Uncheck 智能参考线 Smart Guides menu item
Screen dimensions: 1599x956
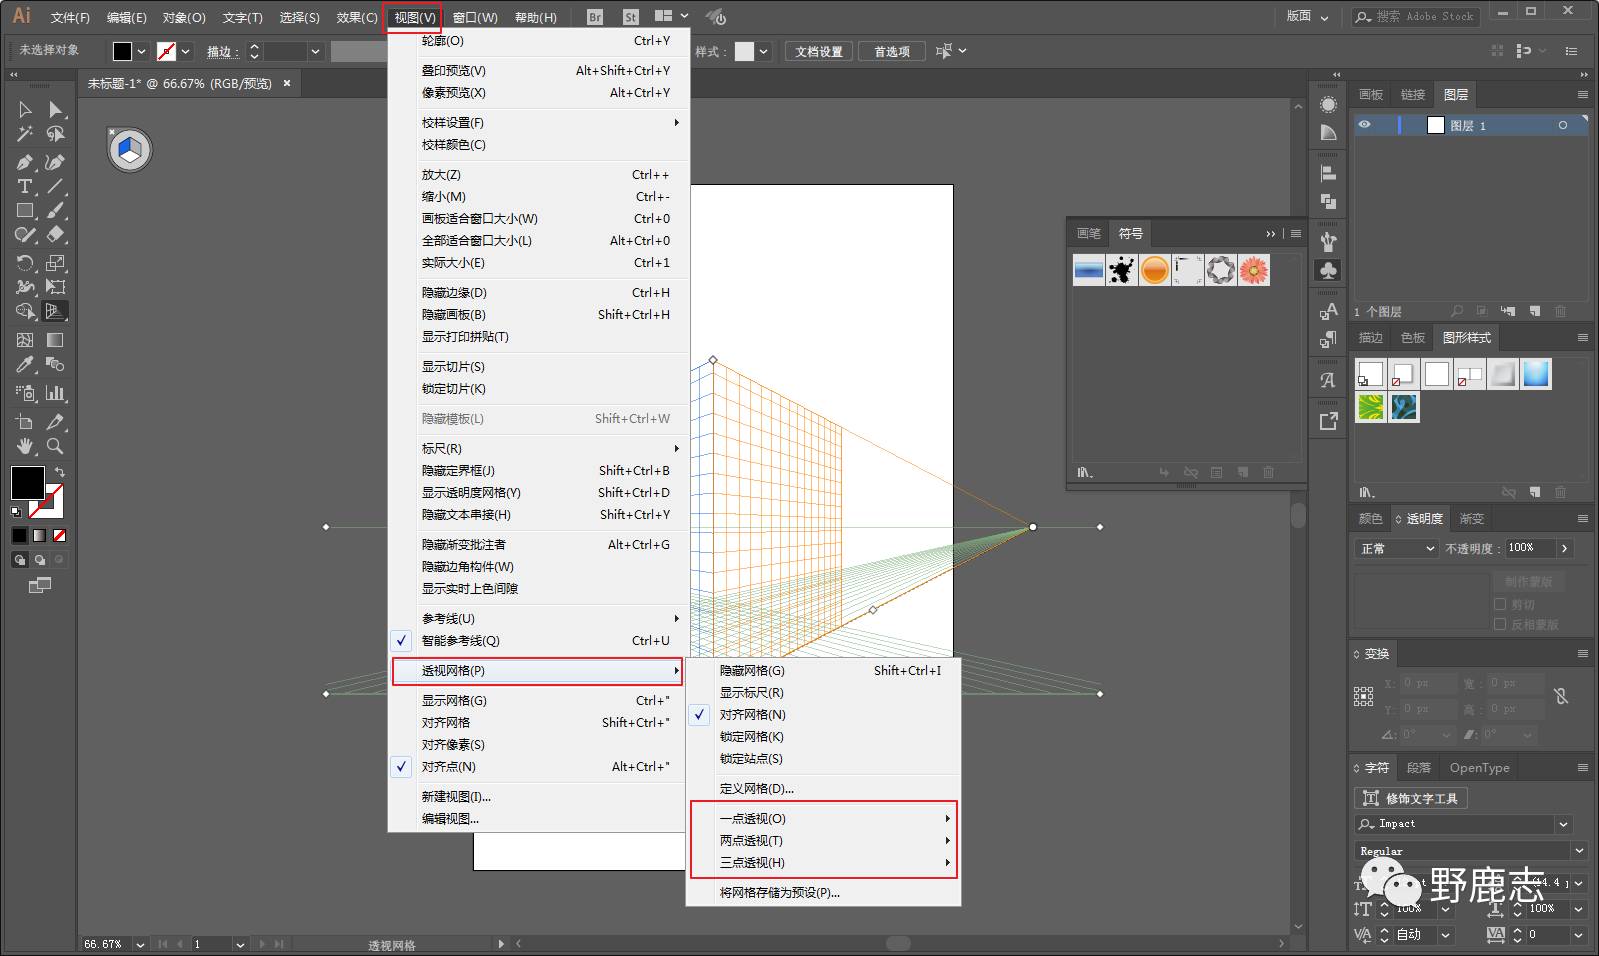pyautogui.click(x=460, y=641)
